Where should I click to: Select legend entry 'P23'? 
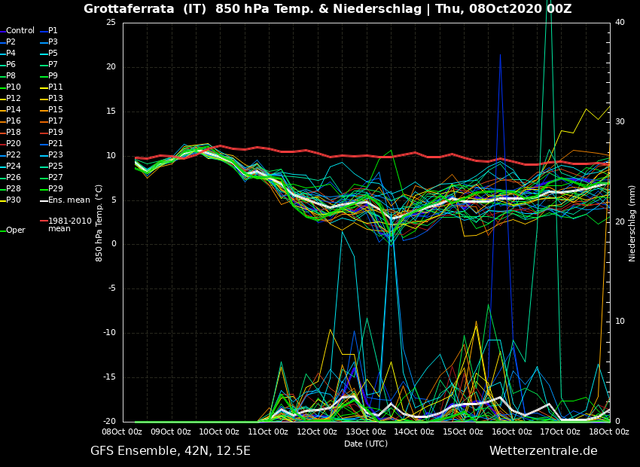(x=51, y=155)
